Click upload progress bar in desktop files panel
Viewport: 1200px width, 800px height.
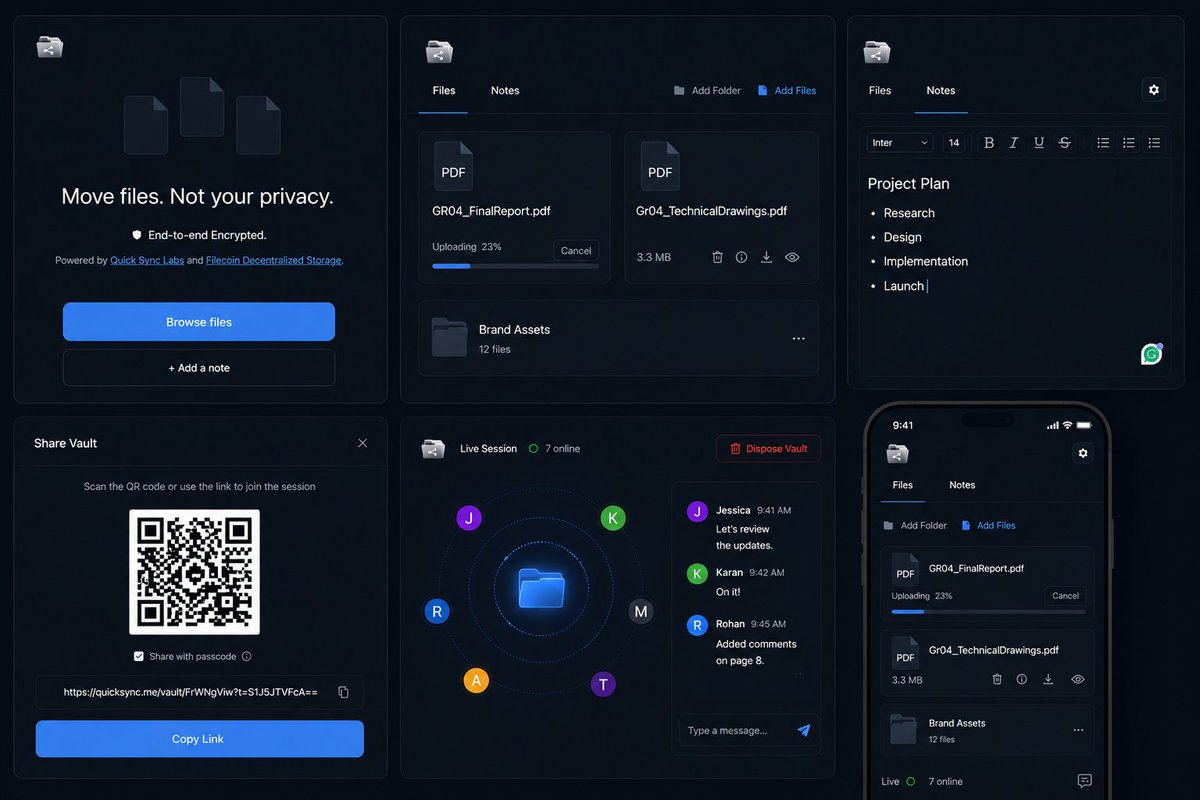tap(515, 266)
